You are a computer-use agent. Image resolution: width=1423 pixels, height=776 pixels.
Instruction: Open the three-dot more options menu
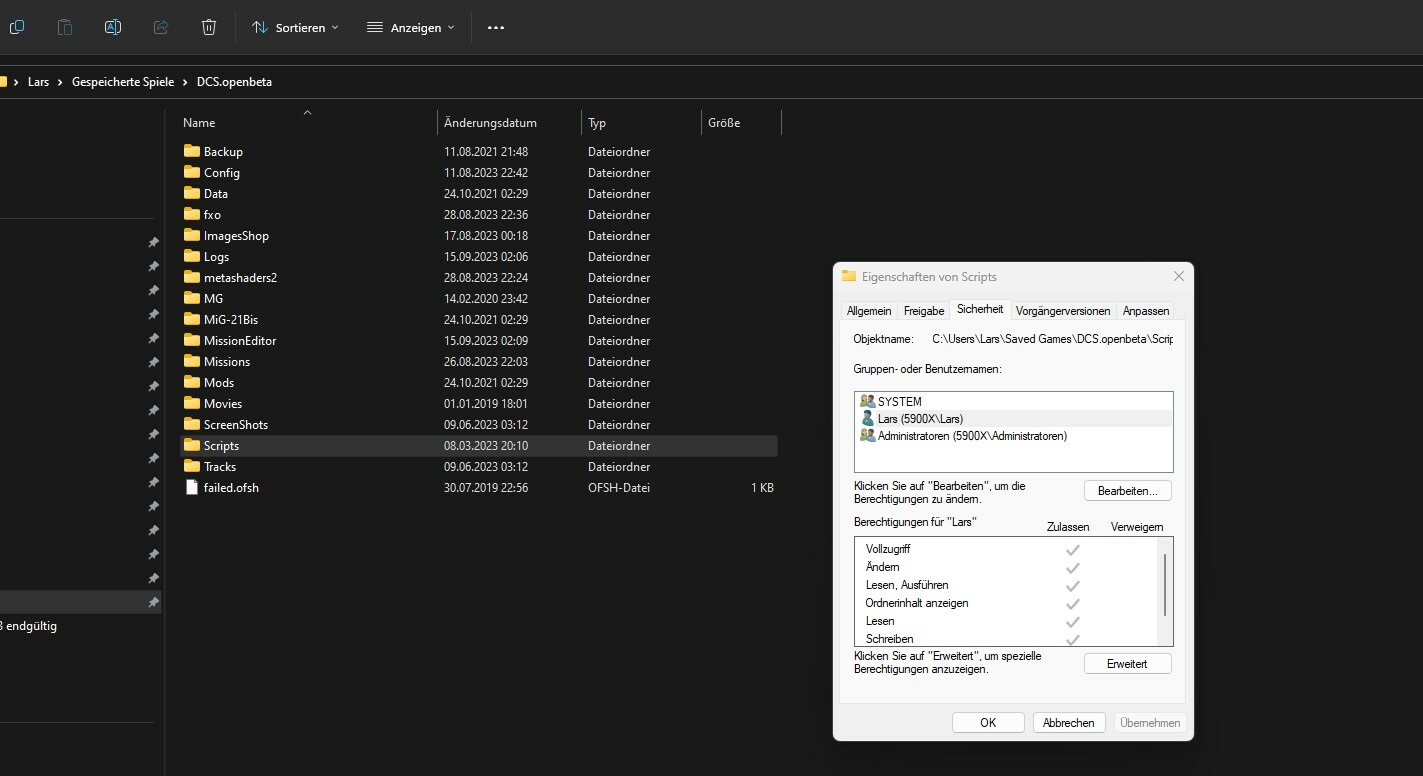click(x=496, y=27)
